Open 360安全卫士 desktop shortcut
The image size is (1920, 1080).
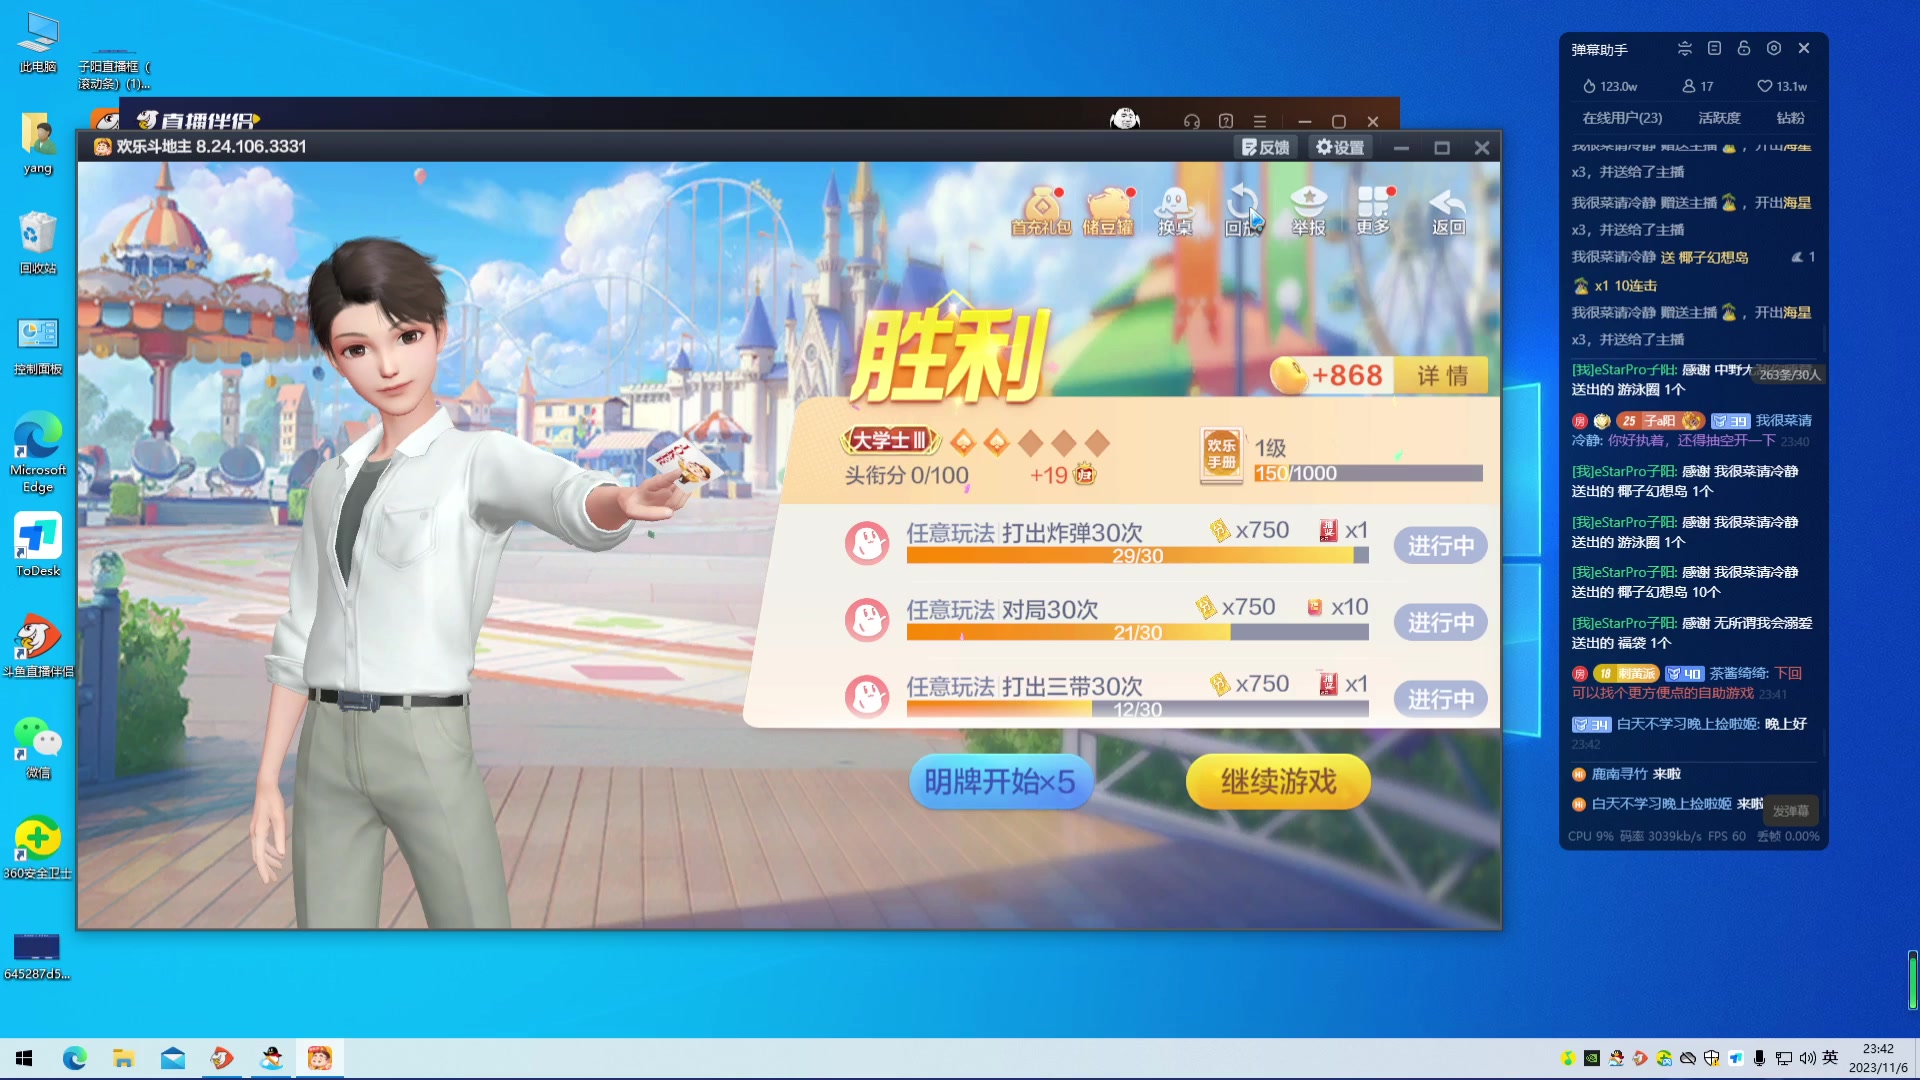point(38,848)
